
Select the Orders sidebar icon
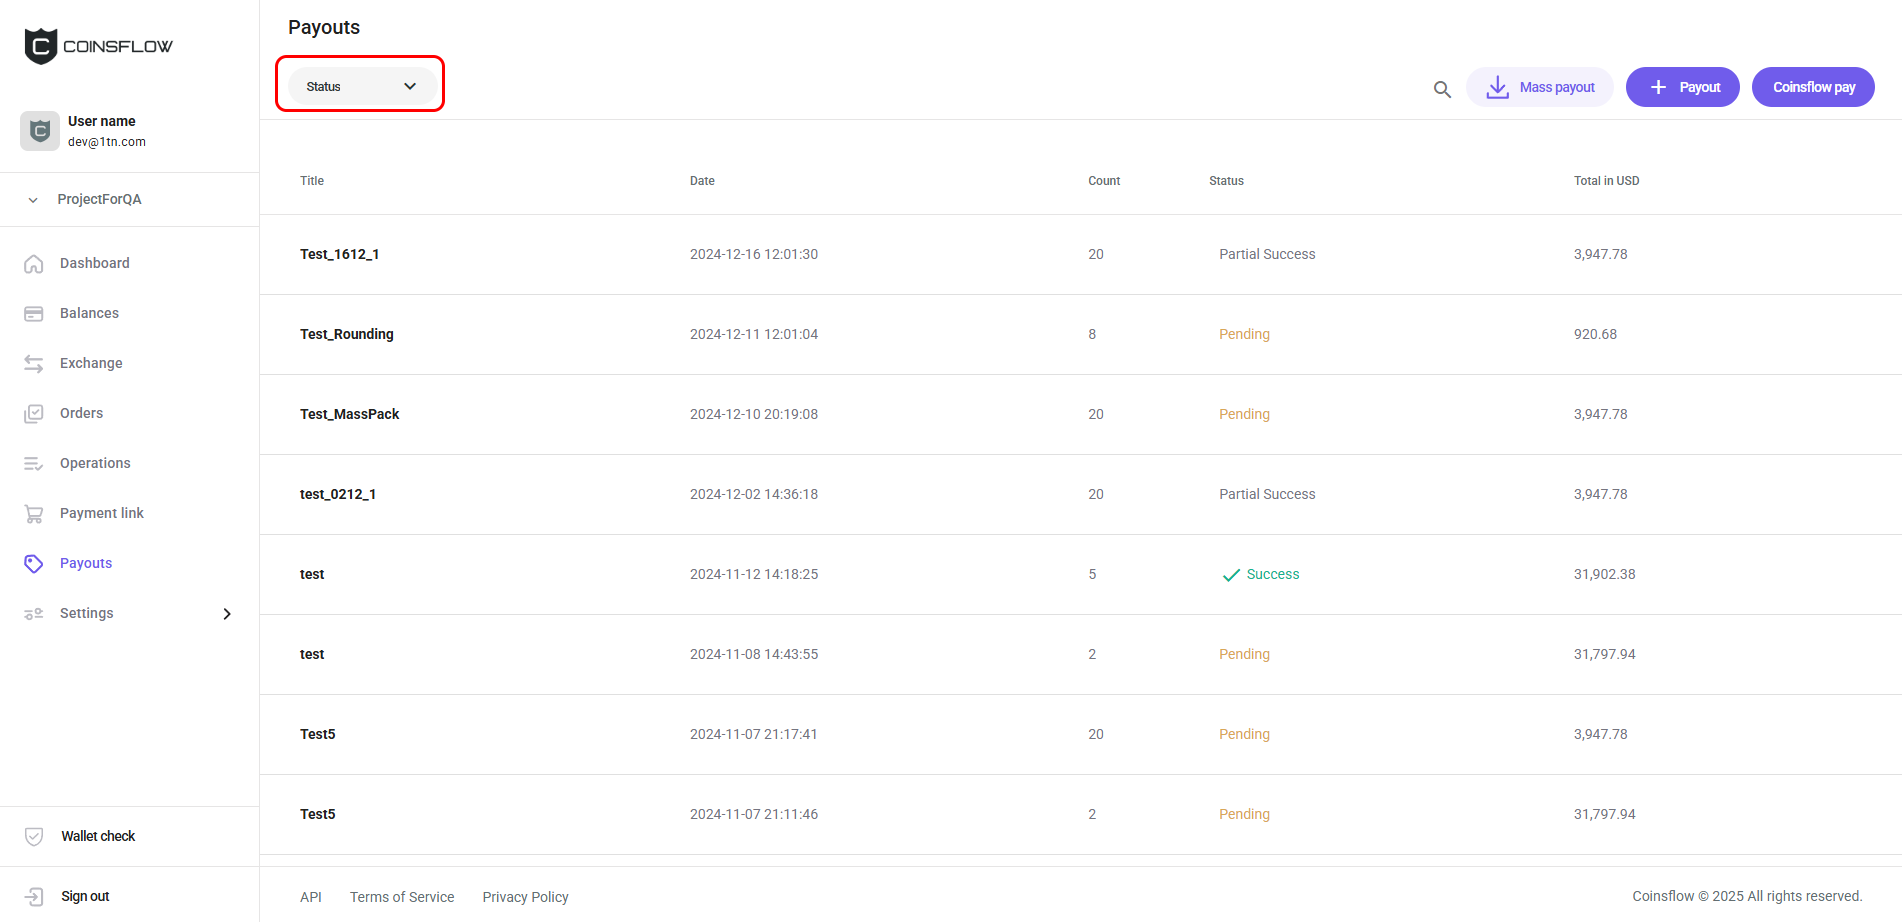[x=33, y=413]
